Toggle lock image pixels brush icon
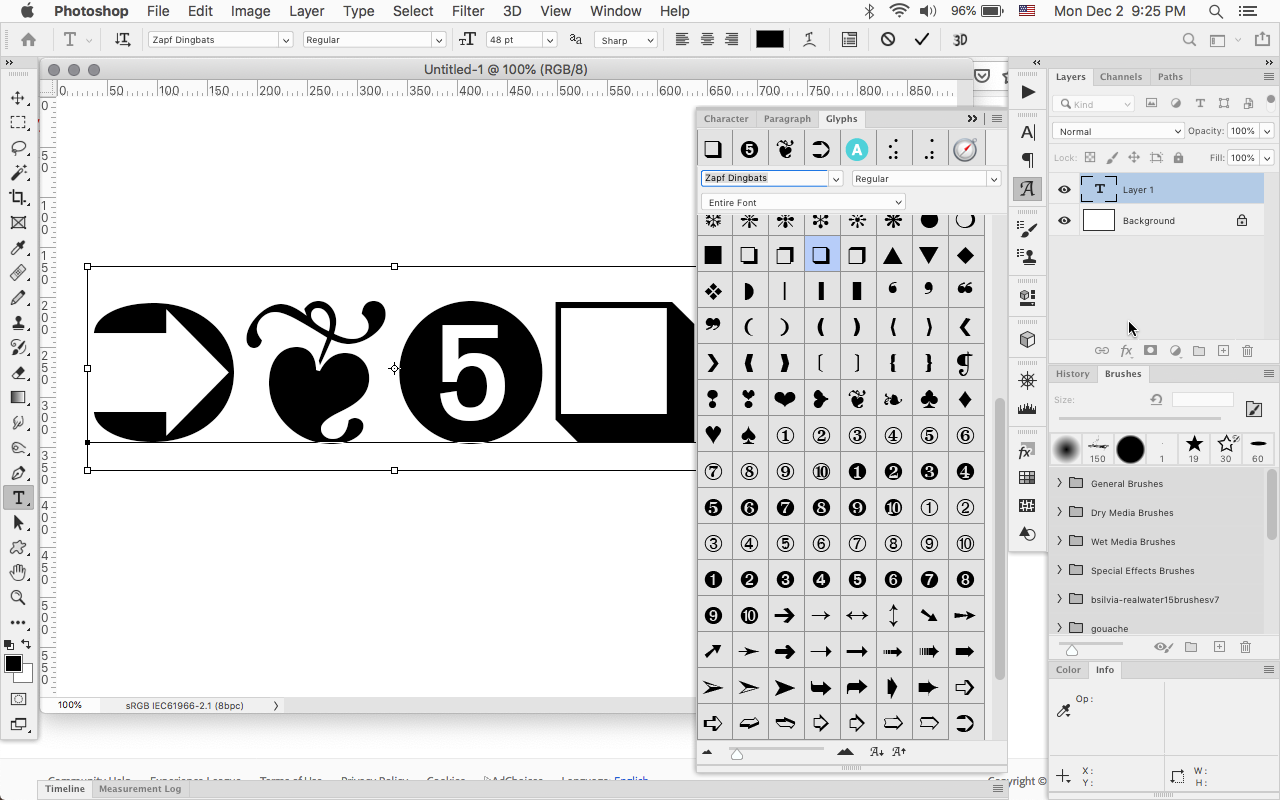 tap(1112, 158)
